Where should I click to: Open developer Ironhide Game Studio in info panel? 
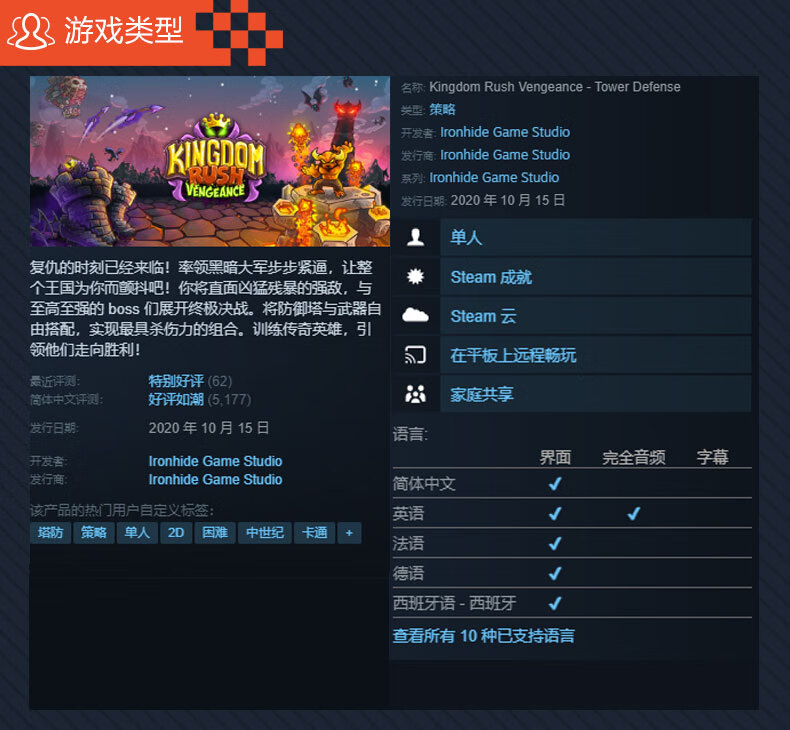505,132
